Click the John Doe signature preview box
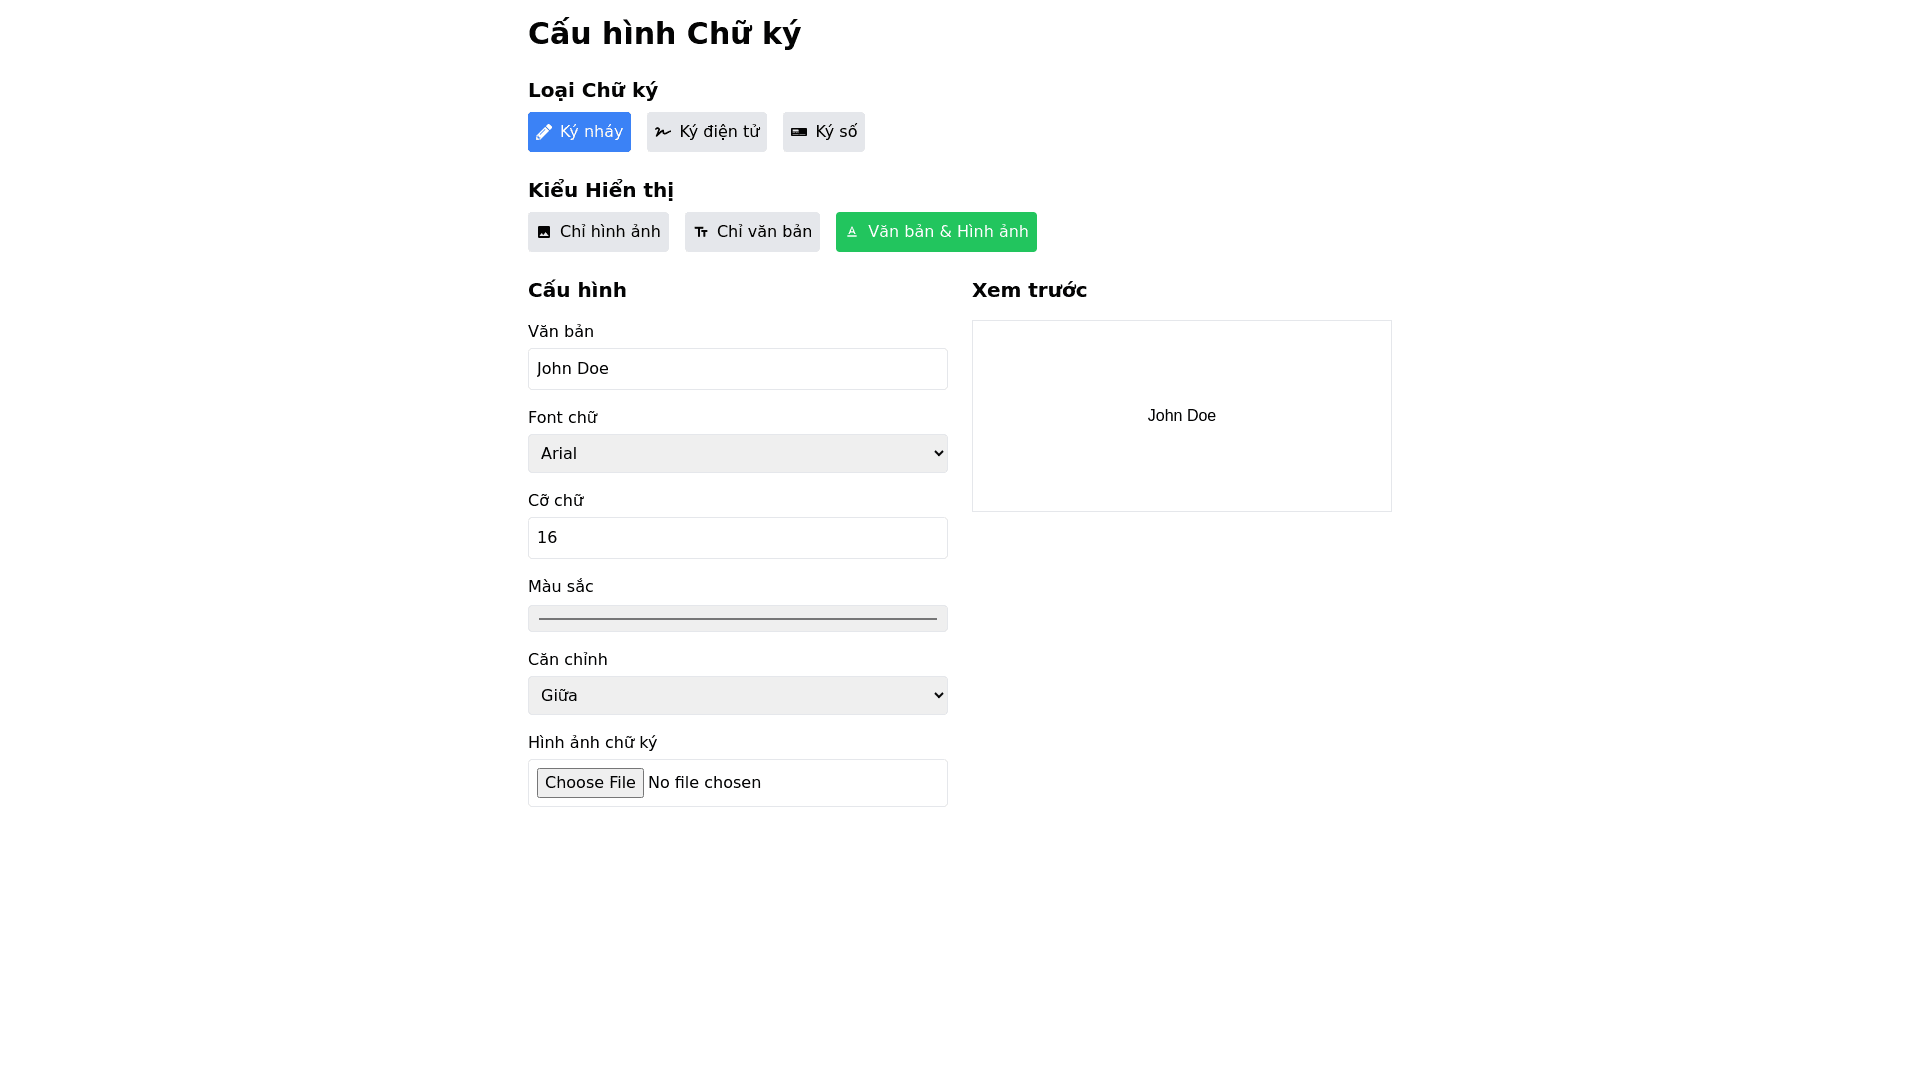1920x1080 pixels. (1181, 416)
